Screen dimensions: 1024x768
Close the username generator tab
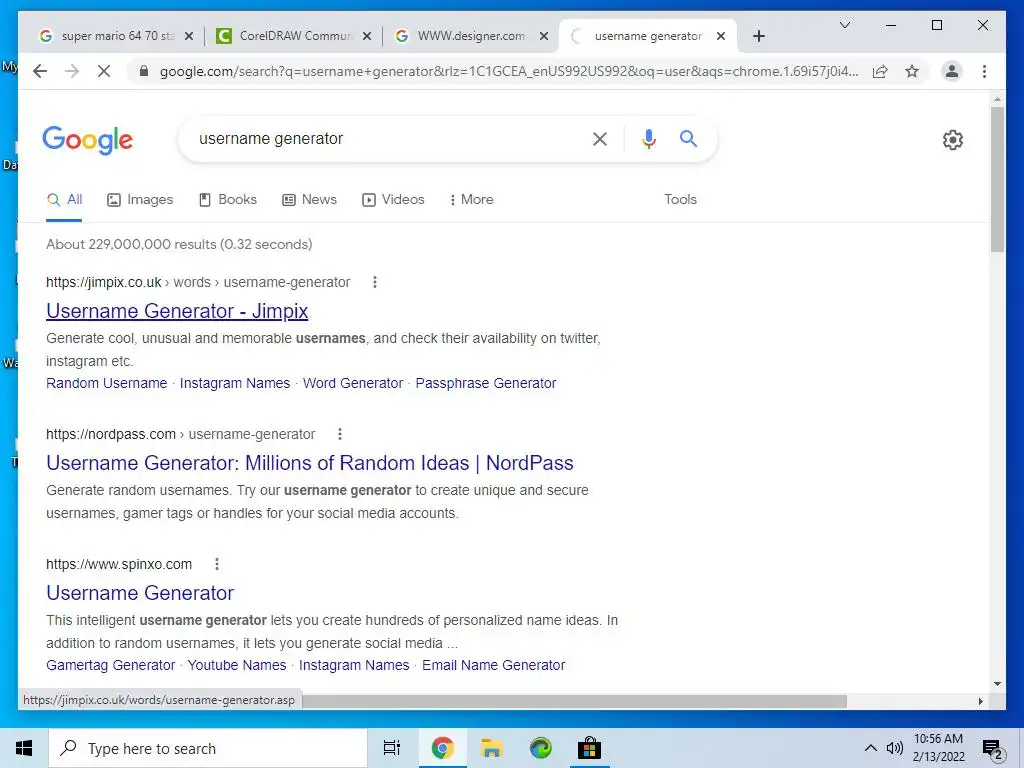point(721,36)
